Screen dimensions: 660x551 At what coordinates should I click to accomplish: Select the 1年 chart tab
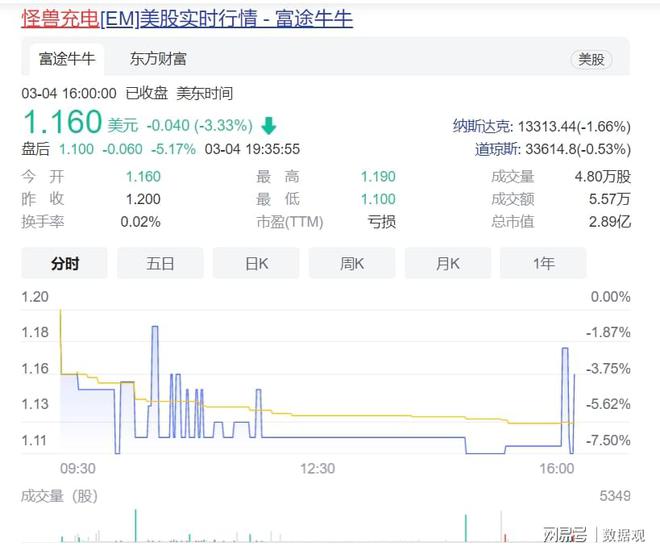543,264
